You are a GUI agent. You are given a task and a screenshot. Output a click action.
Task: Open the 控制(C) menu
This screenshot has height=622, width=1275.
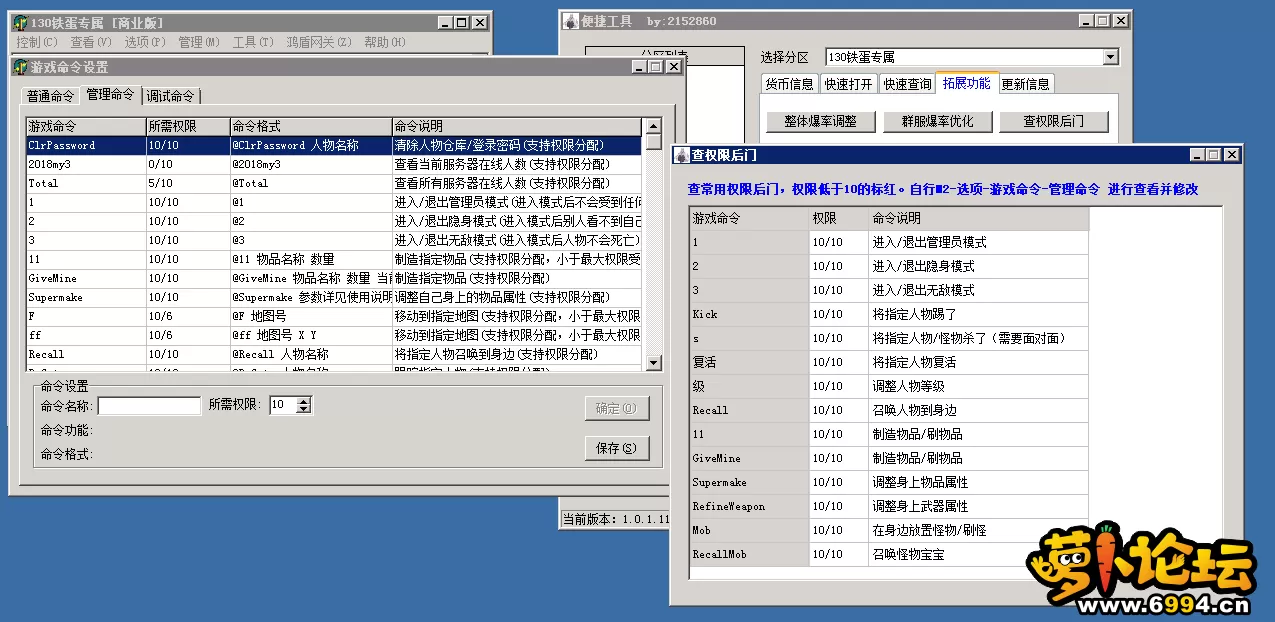pos(37,42)
